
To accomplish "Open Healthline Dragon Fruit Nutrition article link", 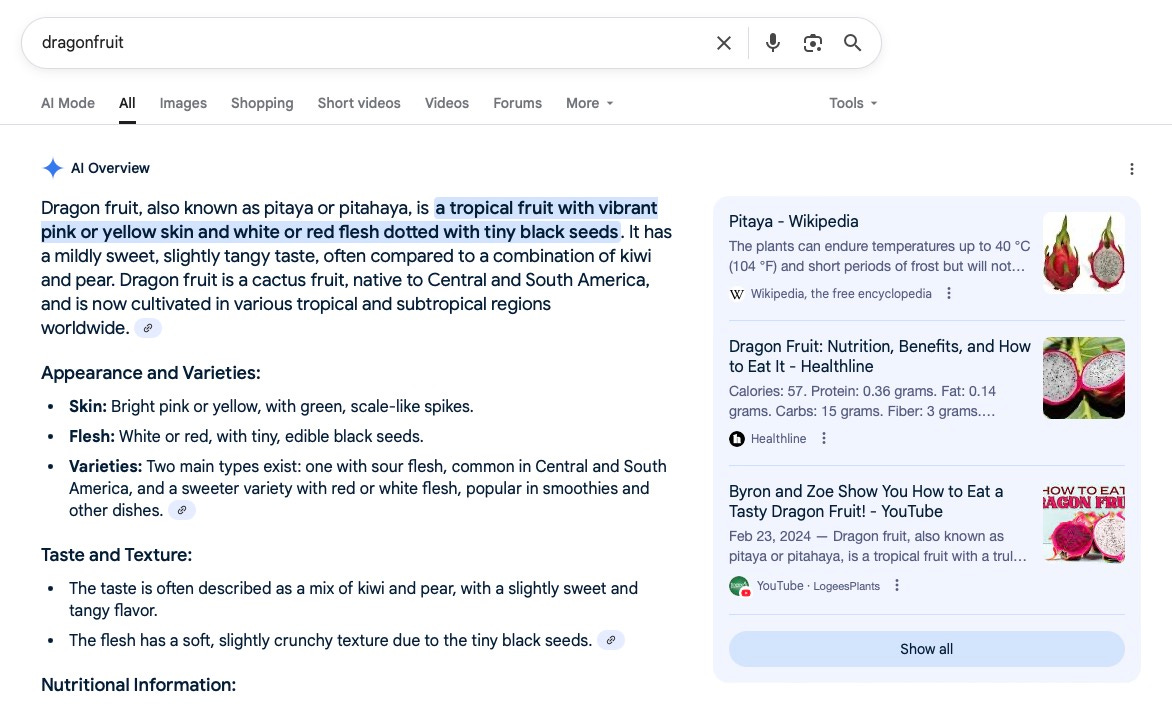I will click(879, 356).
